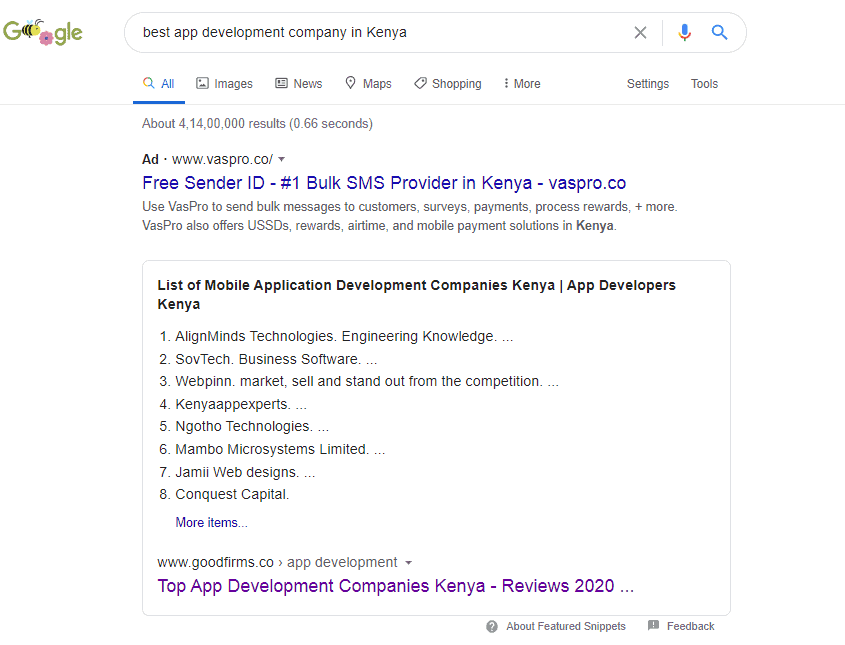Open search Tools
Image resolution: width=845 pixels, height=645 pixels.
704,84
